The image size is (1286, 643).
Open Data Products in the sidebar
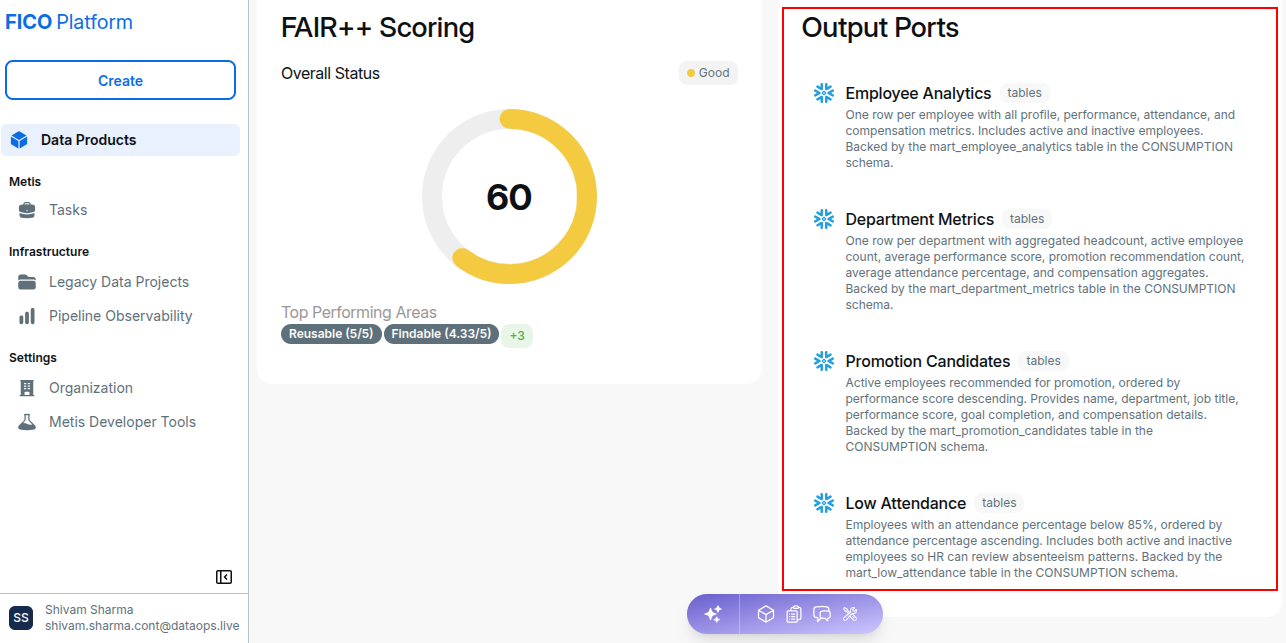[120, 140]
